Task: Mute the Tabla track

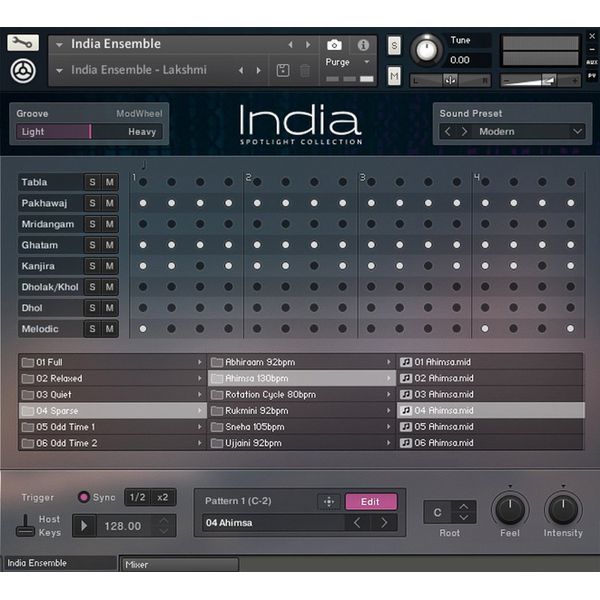Action: pyautogui.click(x=110, y=182)
